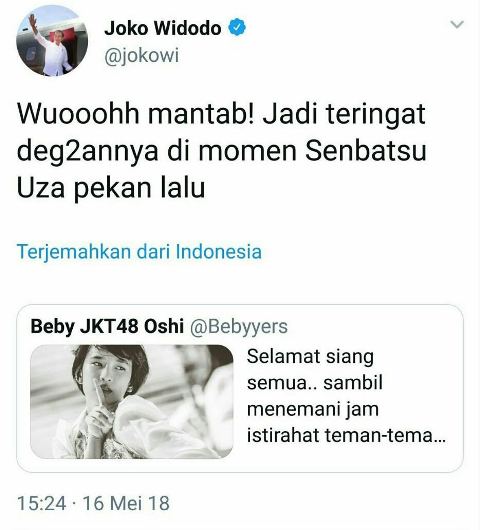480x530 pixels.
Task: Open quoted text starting Selamat siang
Action: click(x=346, y=396)
